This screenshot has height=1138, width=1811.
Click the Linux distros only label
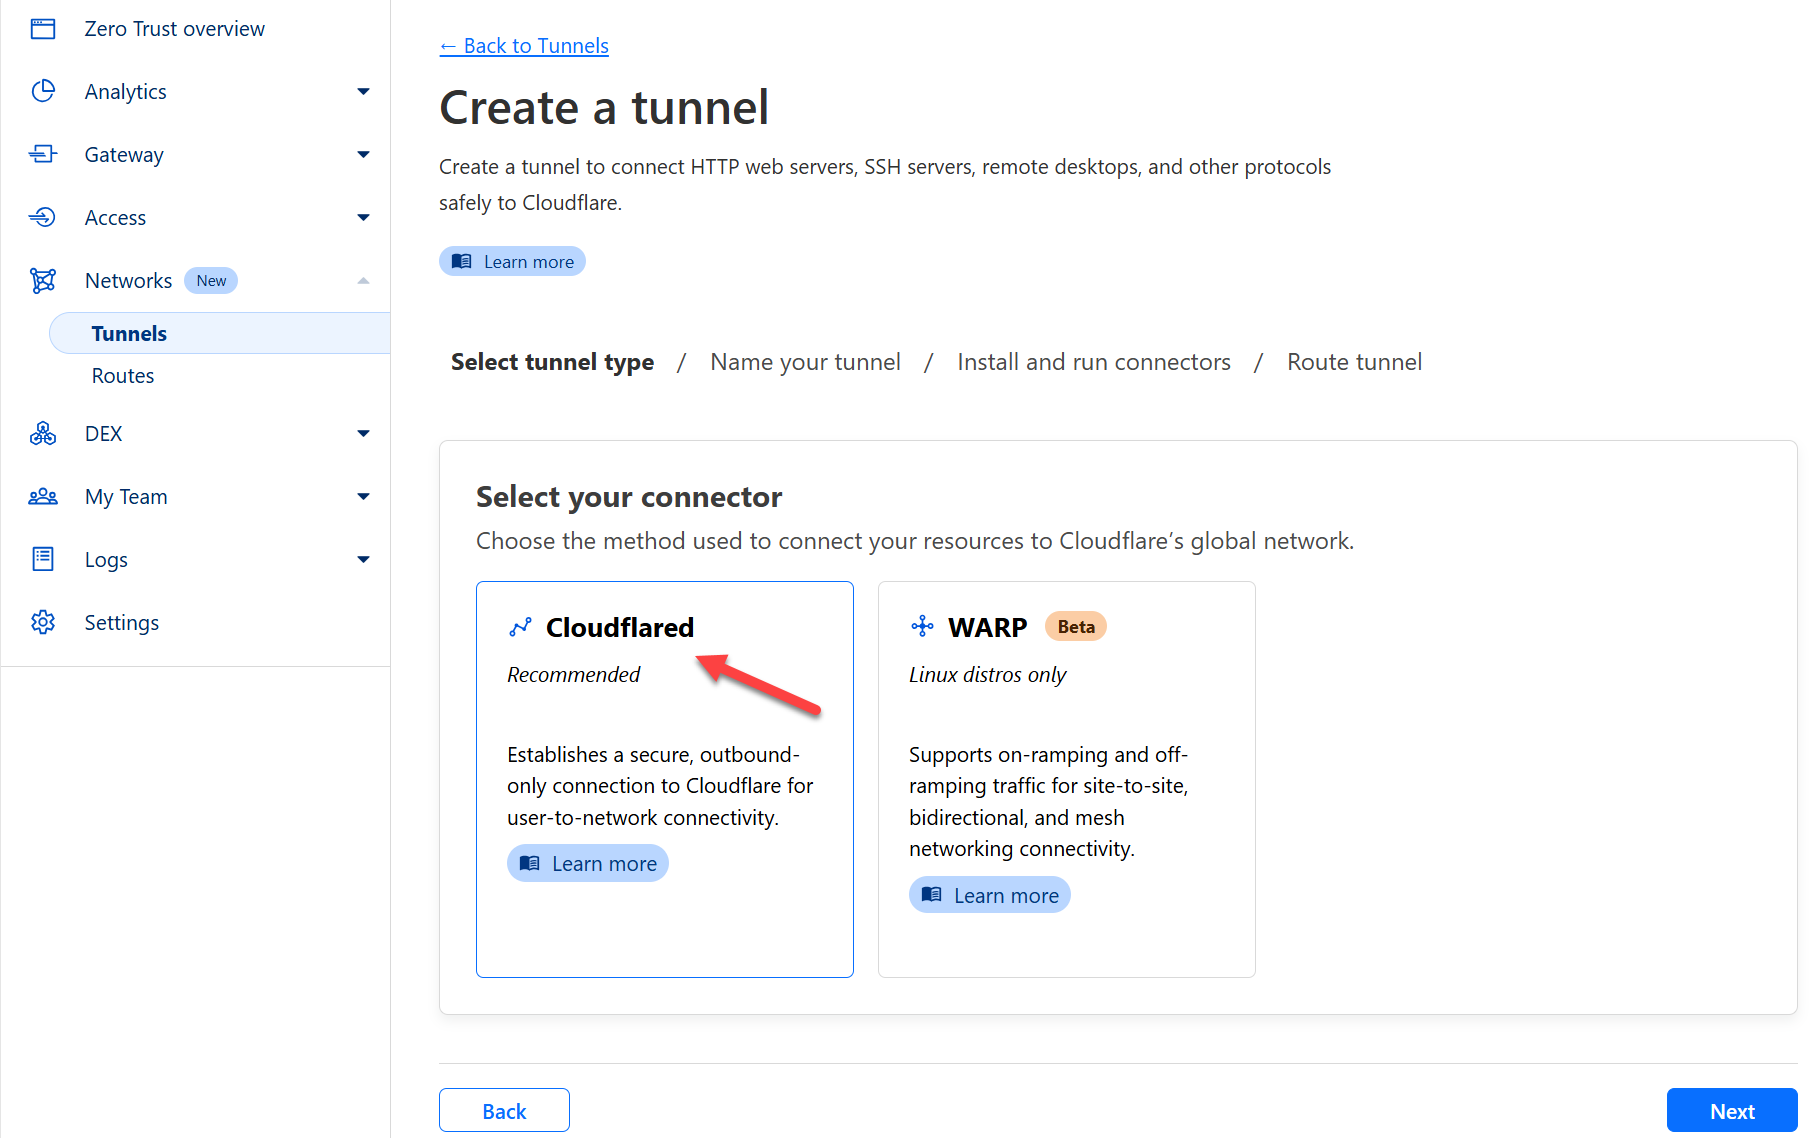coord(988,675)
